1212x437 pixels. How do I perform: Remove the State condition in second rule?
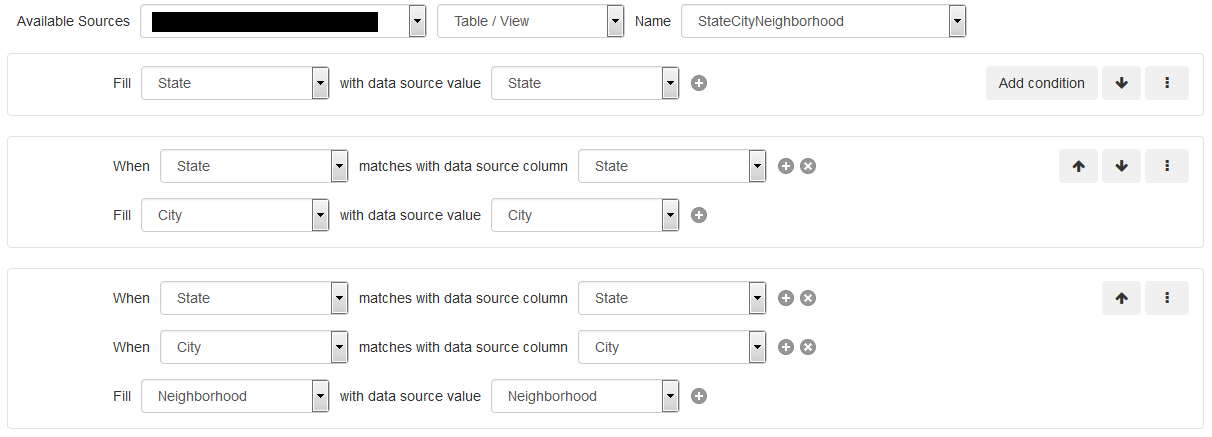click(808, 166)
